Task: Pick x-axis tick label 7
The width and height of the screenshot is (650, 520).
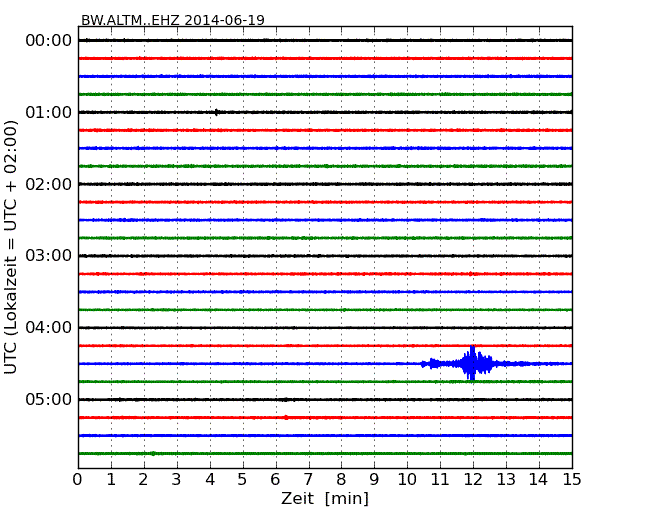Action: pos(308,480)
